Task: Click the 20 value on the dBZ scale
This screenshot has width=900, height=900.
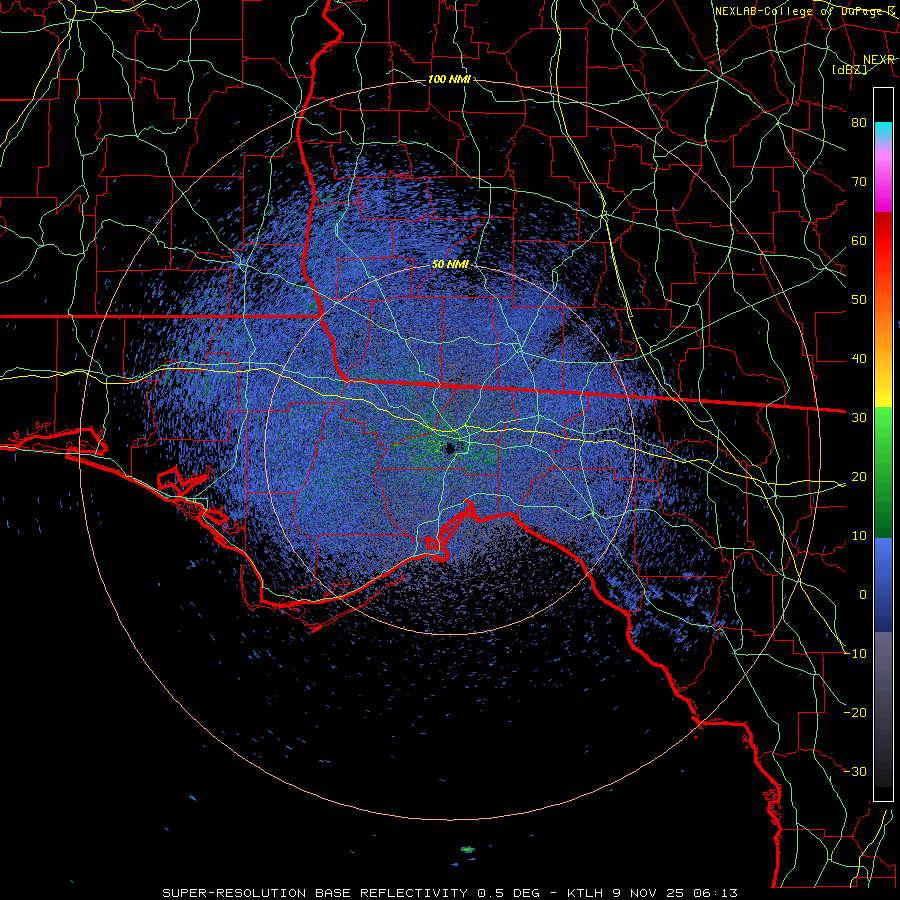Action: 859,477
